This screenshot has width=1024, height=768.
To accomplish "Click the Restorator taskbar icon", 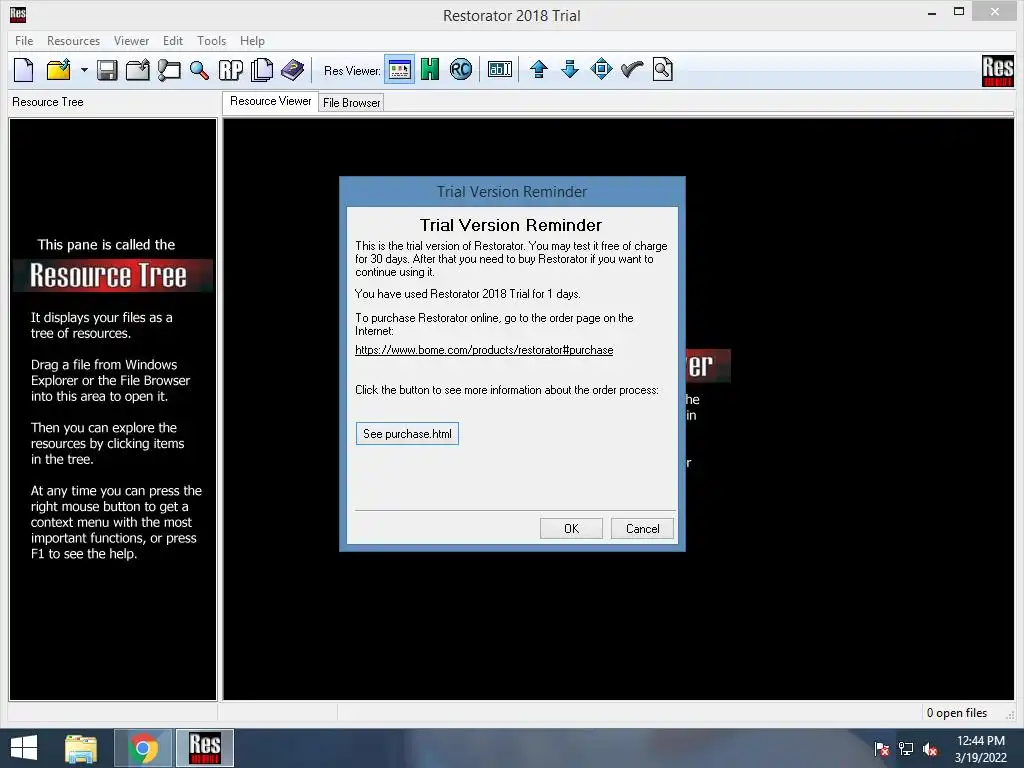I will pos(204,748).
